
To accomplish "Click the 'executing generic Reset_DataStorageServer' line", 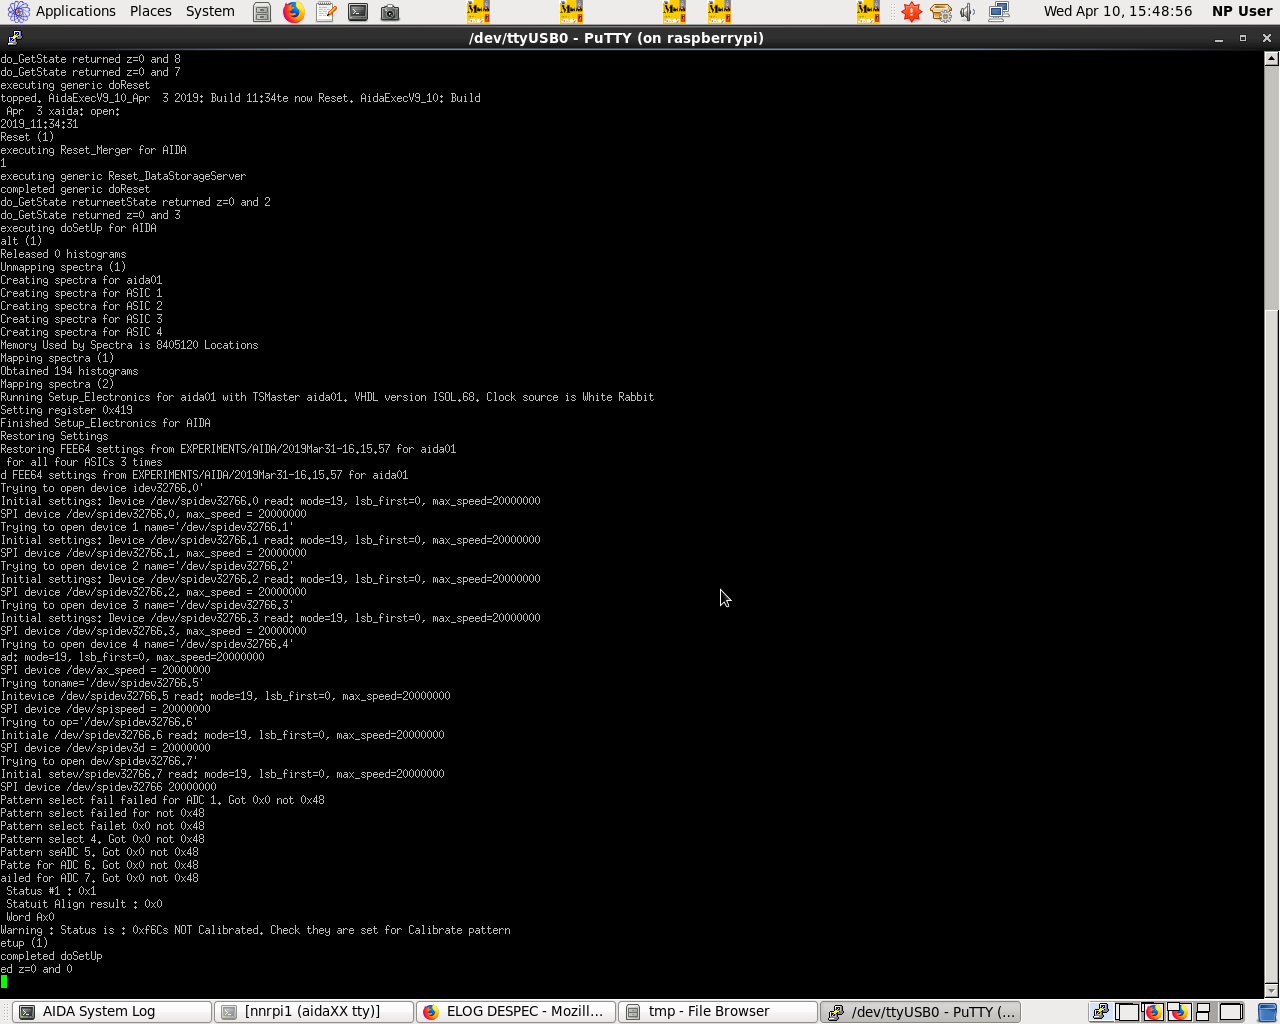I will [x=123, y=176].
